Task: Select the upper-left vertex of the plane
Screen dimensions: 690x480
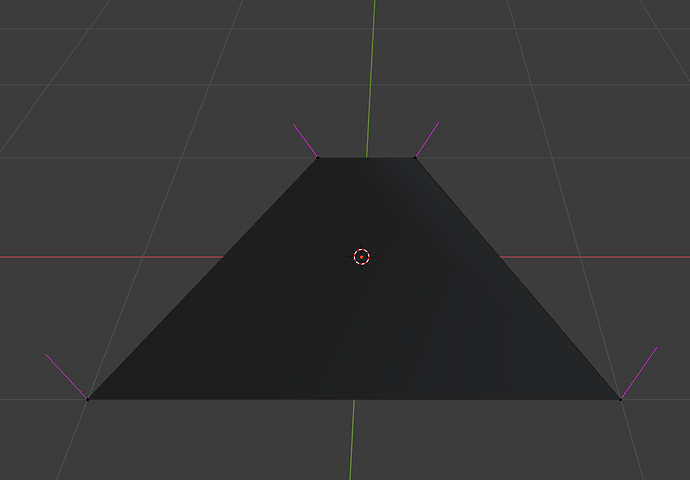Action: click(x=318, y=158)
